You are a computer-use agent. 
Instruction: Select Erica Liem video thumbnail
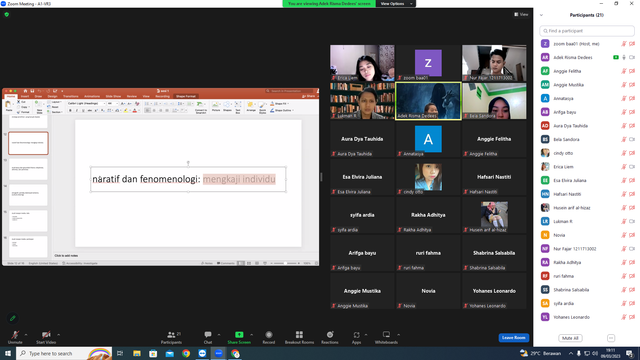pyautogui.click(x=362, y=63)
